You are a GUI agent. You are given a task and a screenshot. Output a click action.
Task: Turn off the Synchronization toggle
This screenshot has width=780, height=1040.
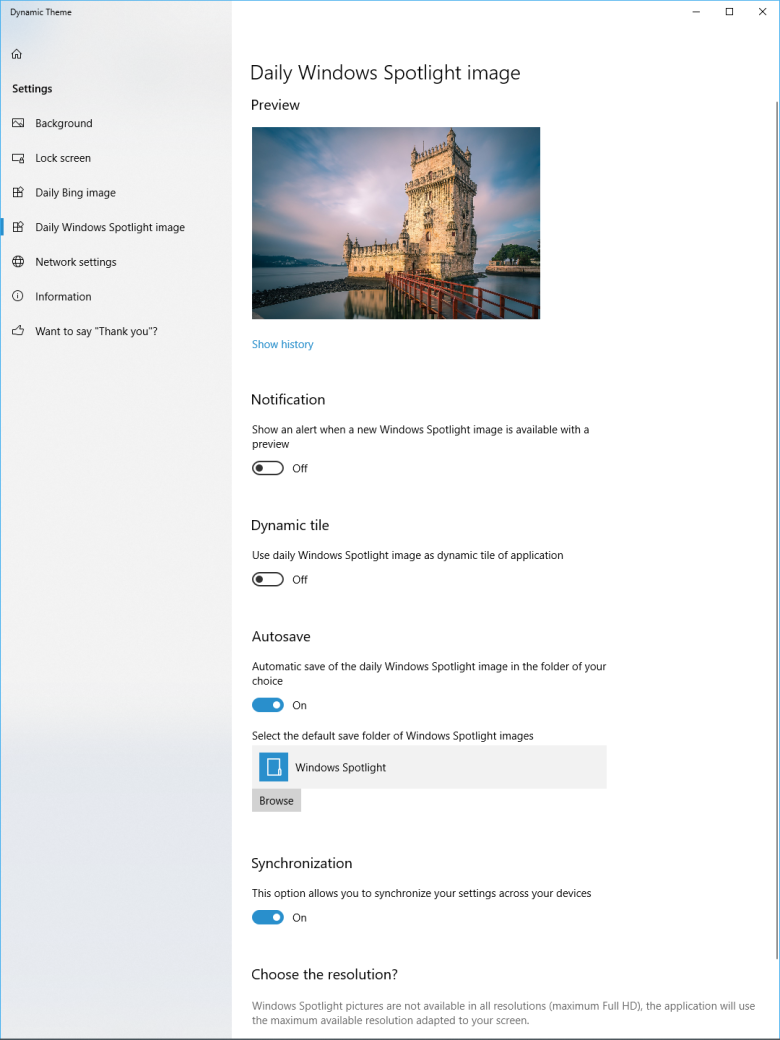tap(268, 917)
